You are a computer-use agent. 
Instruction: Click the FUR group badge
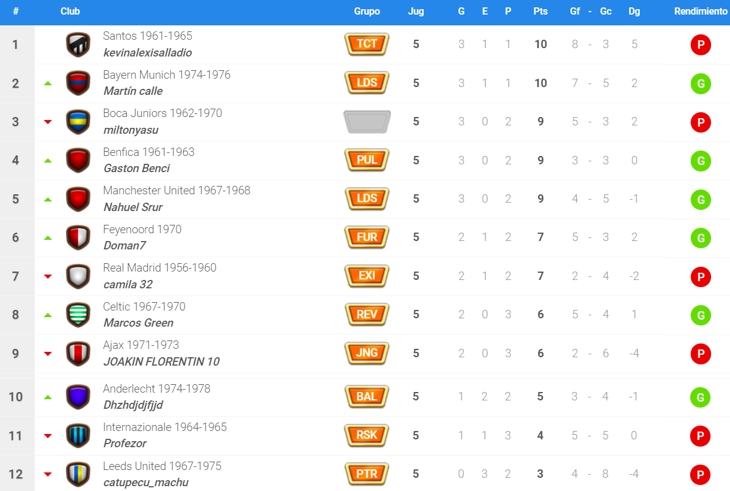[x=367, y=238]
